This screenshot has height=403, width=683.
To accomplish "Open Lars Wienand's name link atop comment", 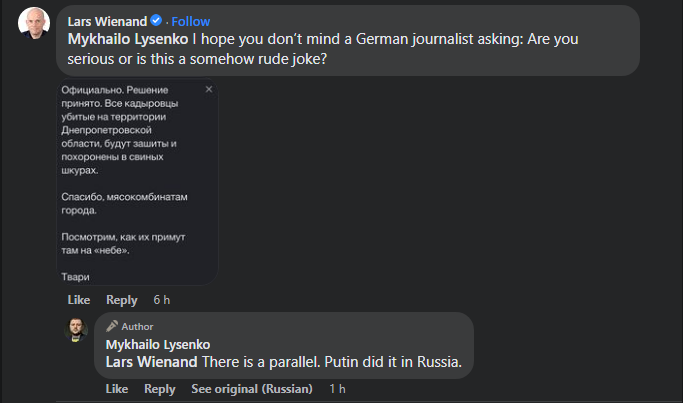I will [107, 21].
